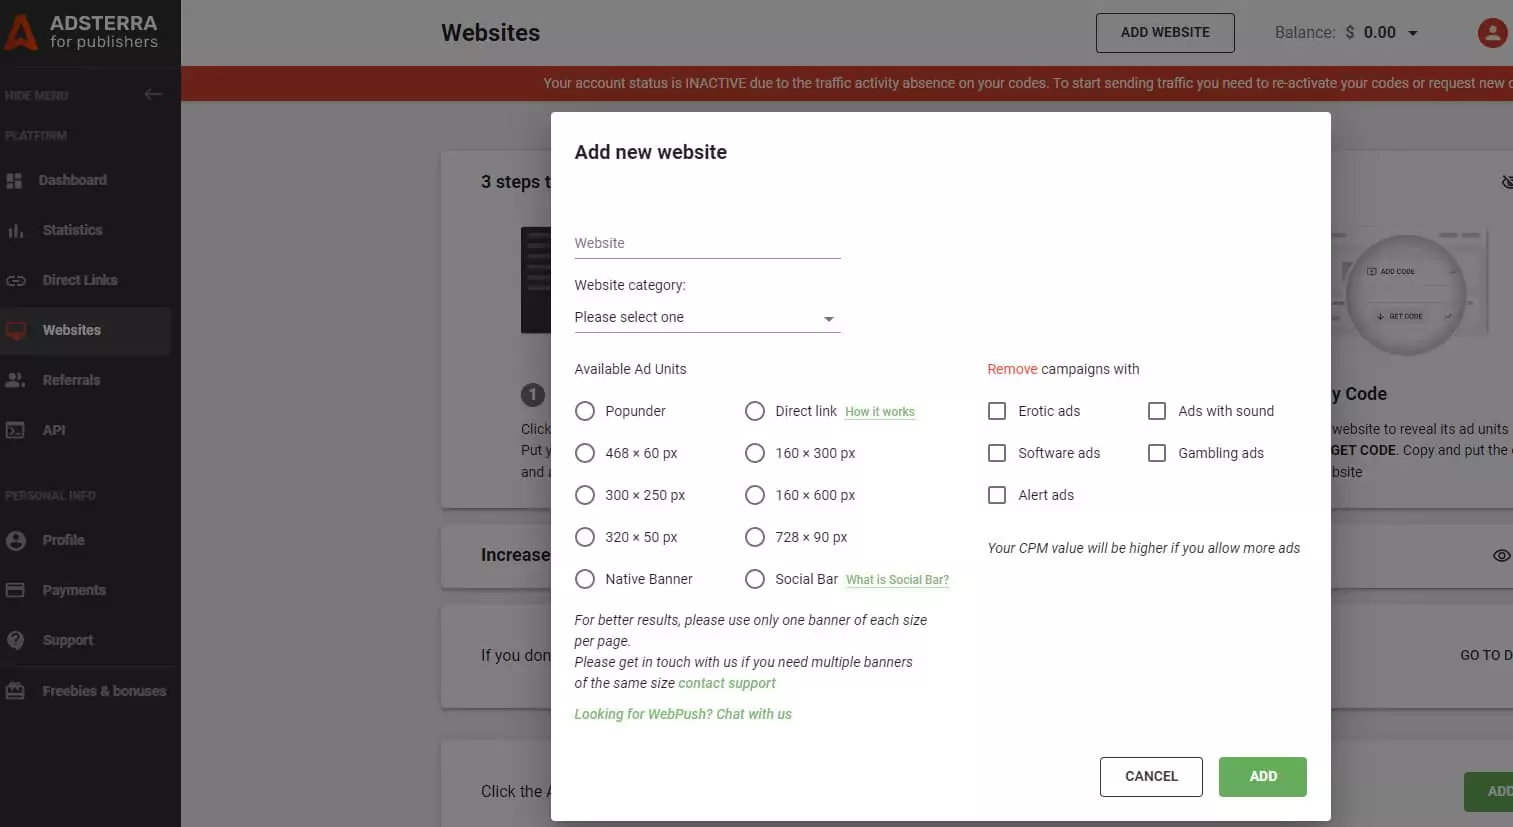Viewport: 1513px width, 827px height.
Task: Open the Websites sidebar item
Action: click(x=86, y=330)
